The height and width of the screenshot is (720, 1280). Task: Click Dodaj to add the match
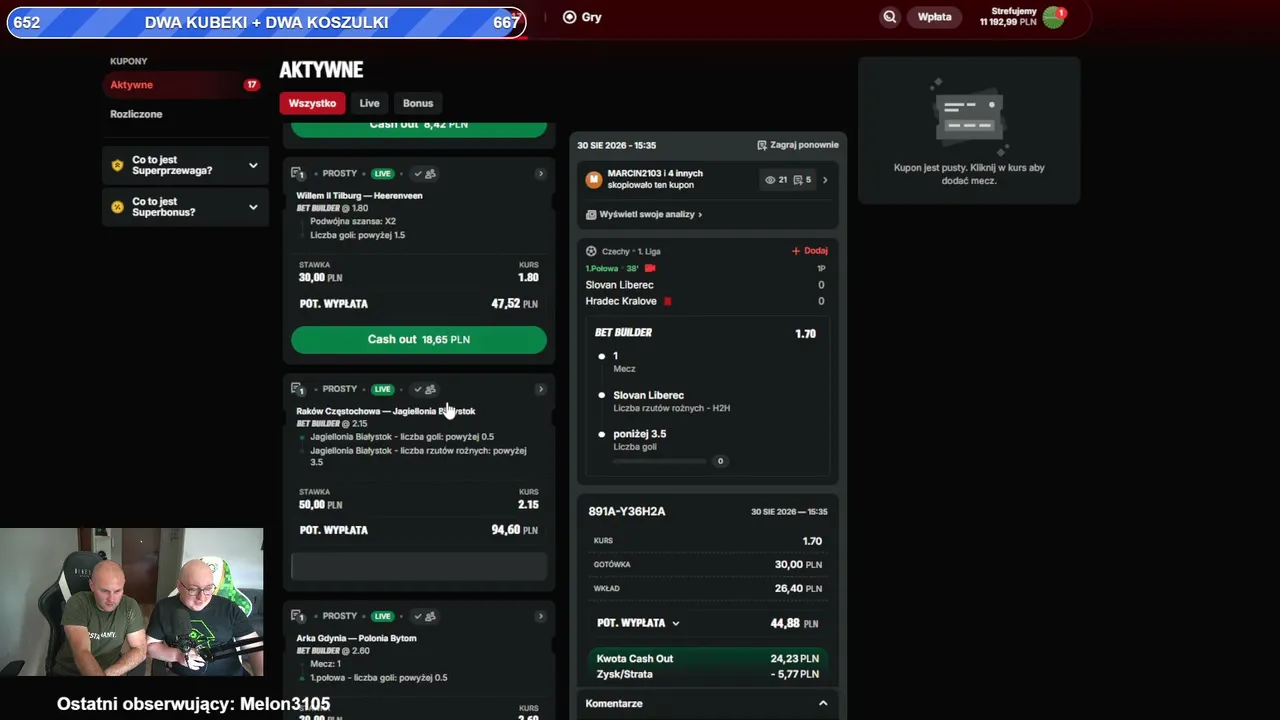click(x=810, y=251)
